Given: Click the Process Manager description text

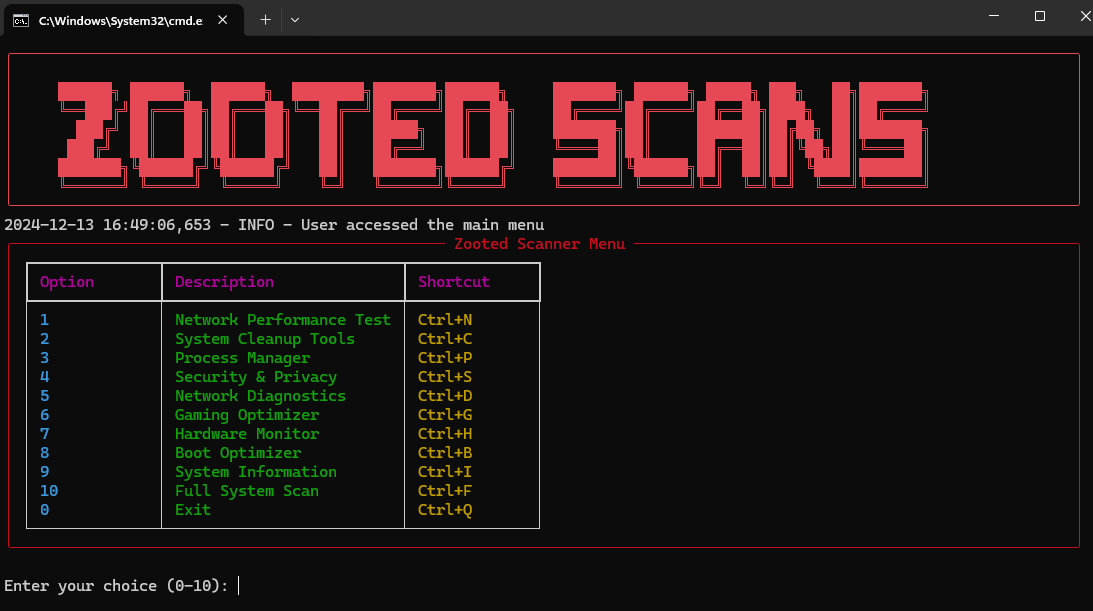Looking at the screenshot, I should coord(242,358).
